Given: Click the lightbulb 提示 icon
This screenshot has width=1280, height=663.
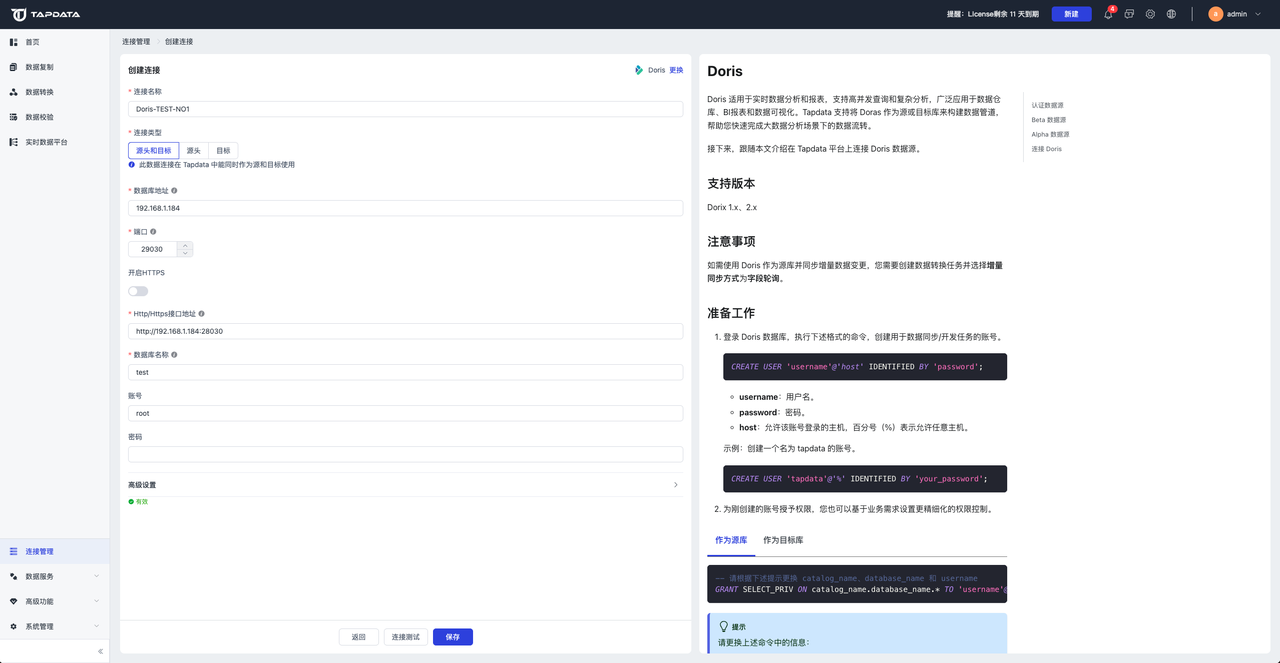Looking at the screenshot, I should click(x=724, y=626).
